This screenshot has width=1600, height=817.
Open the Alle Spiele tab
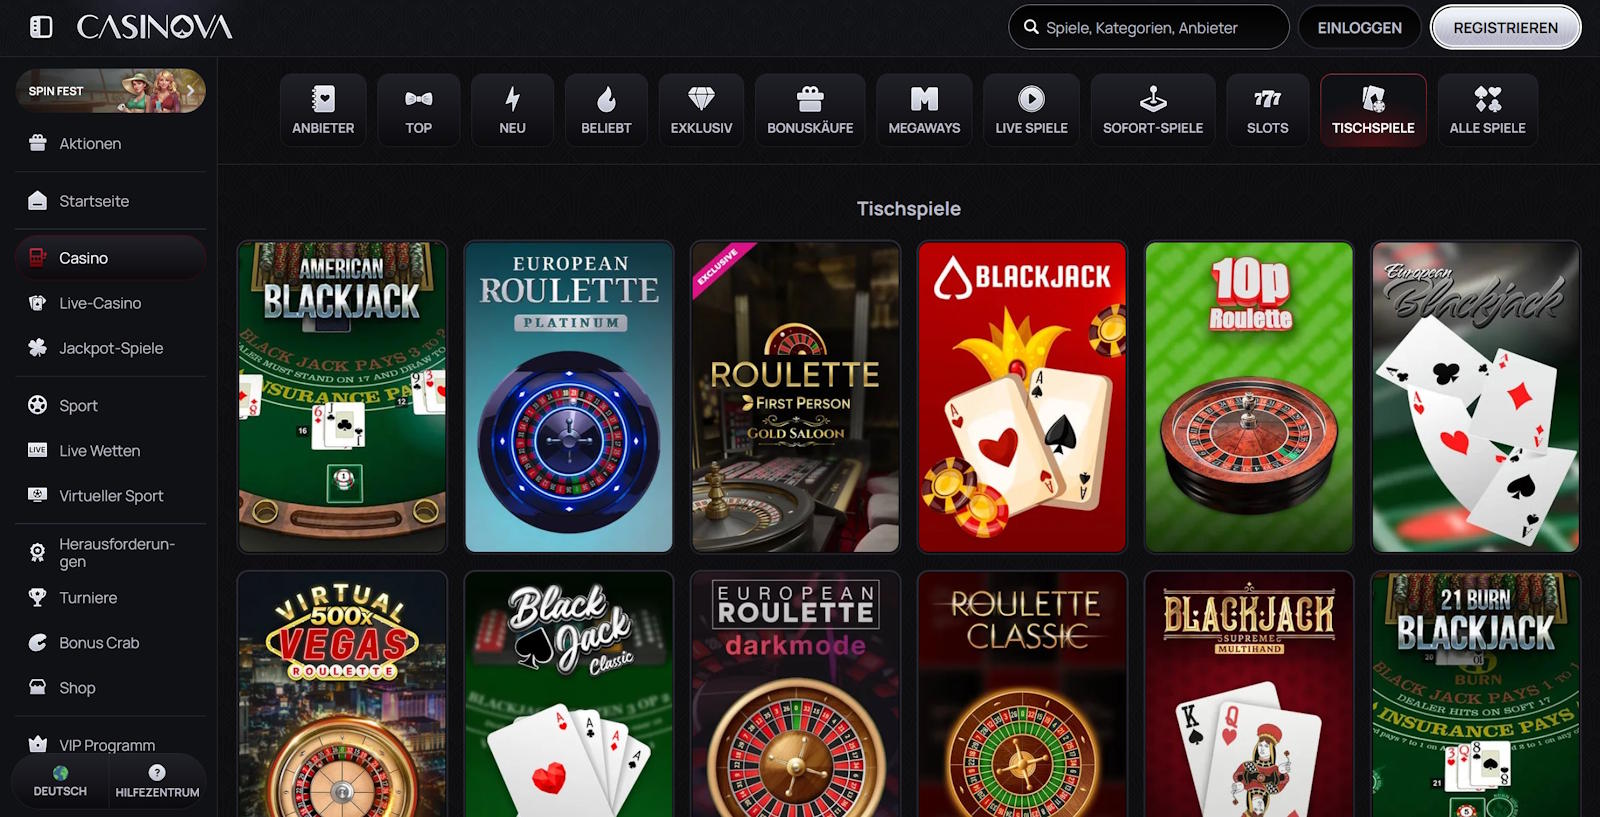(1488, 110)
